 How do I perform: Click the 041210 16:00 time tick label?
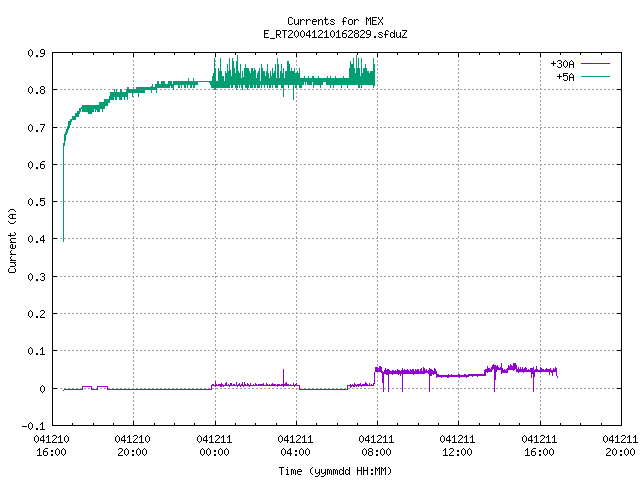pyautogui.click(x=51, y=446)
